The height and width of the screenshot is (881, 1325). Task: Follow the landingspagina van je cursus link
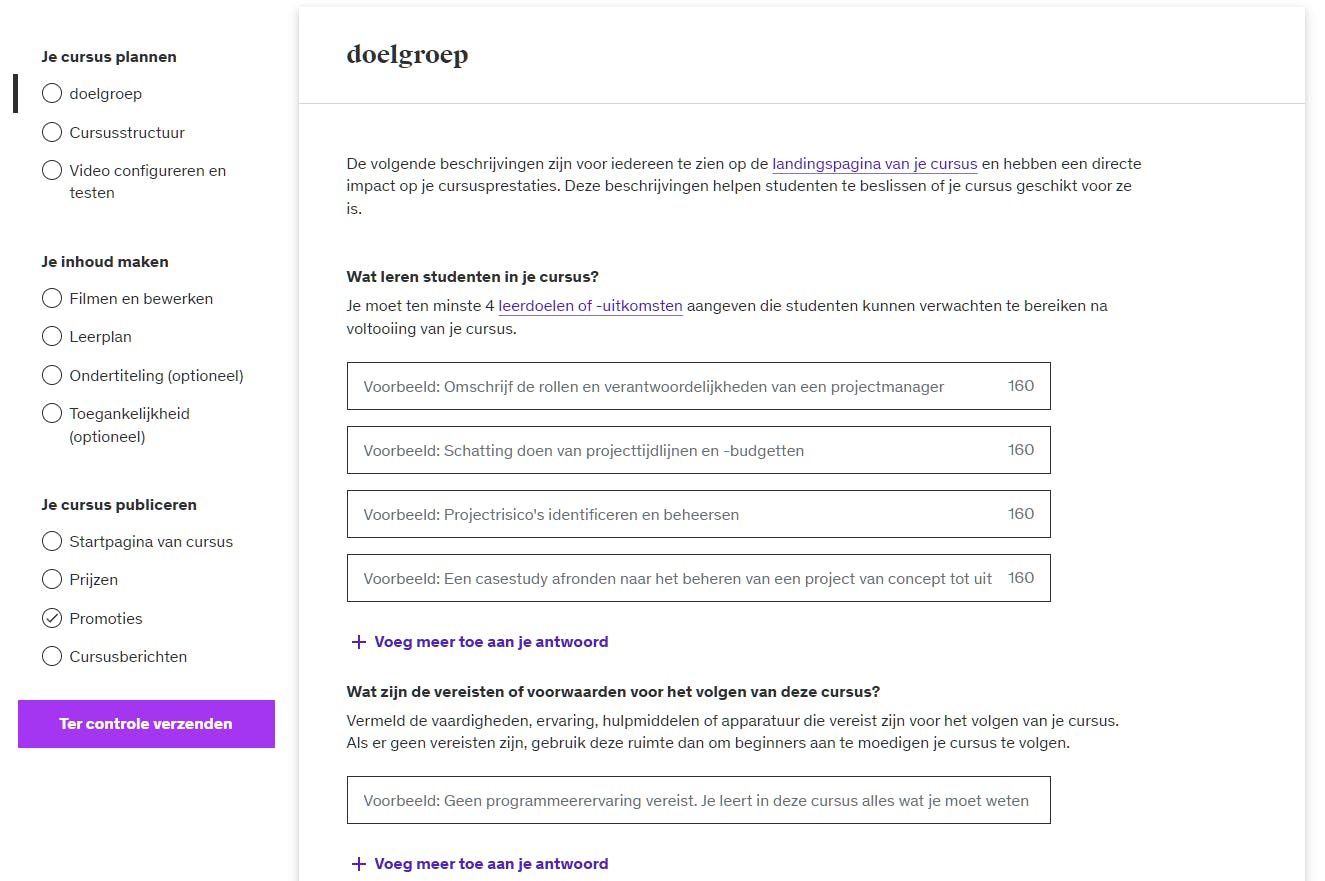point(874,164)
